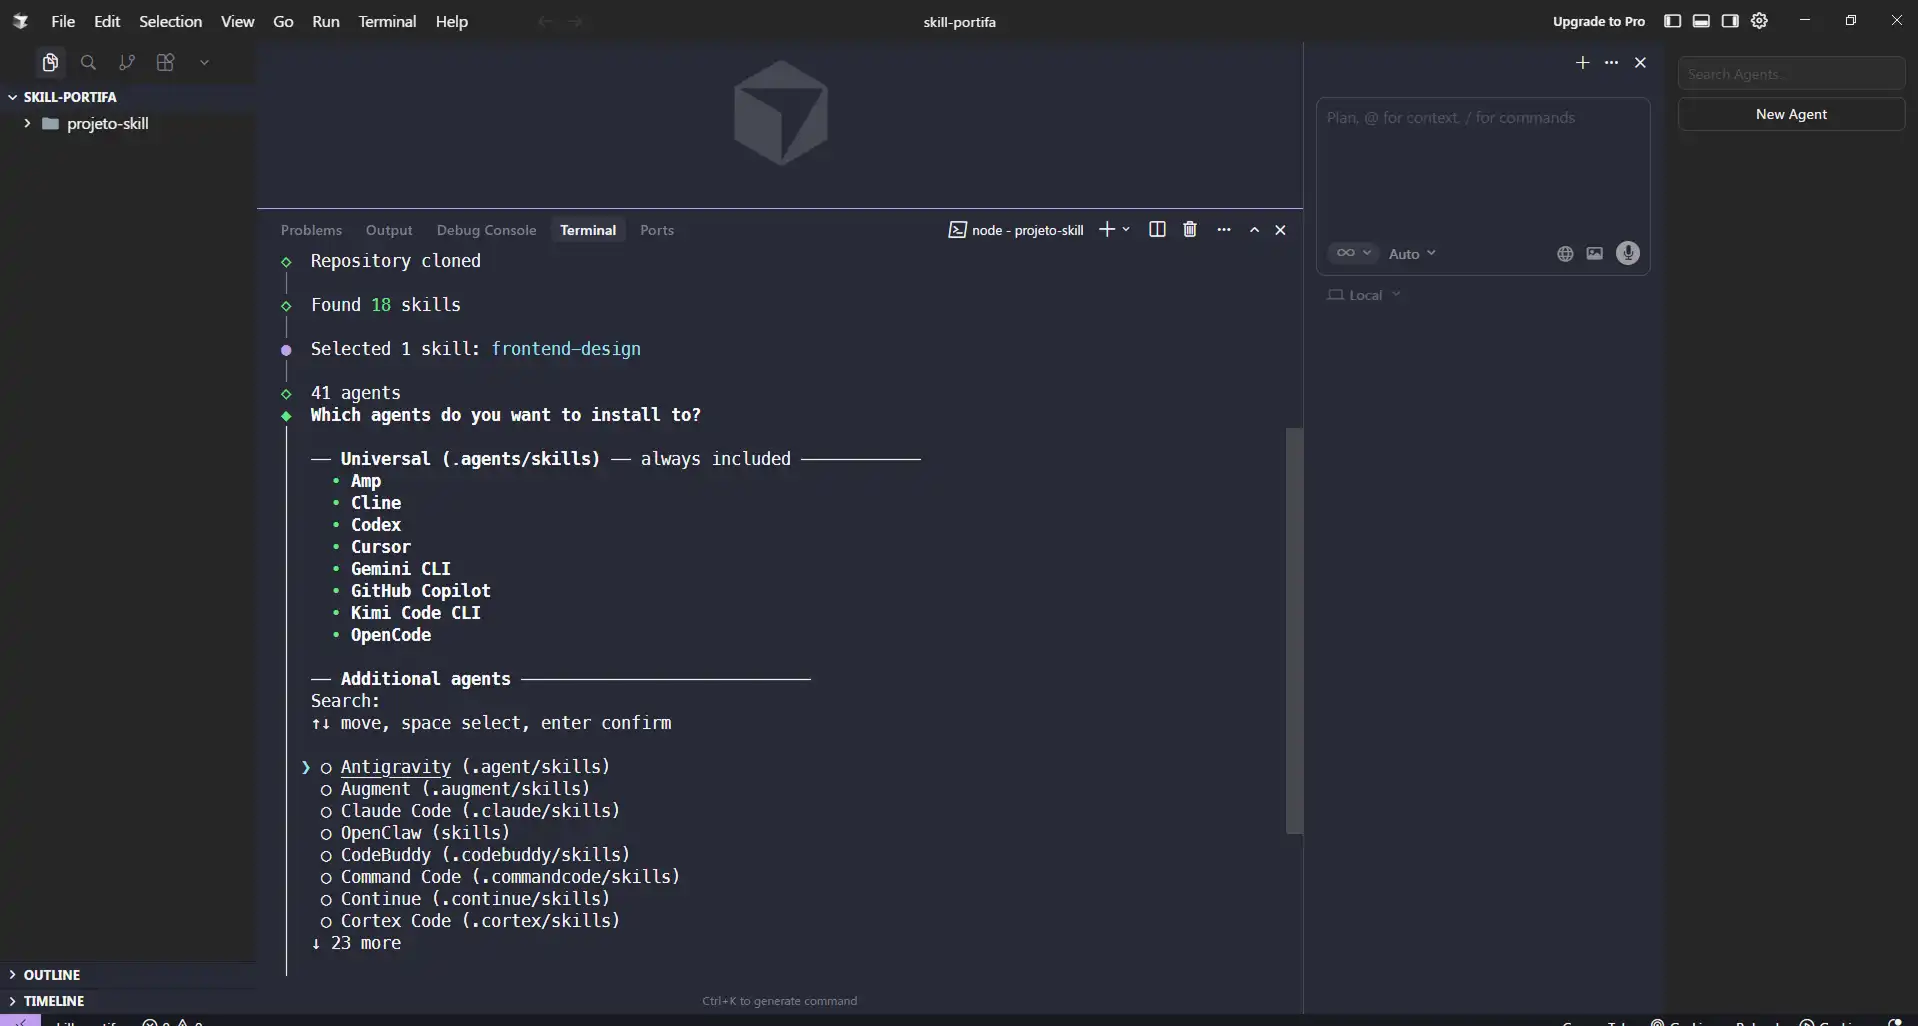
Task: Open the Auto model dropdown
Action: (1411, 254)
